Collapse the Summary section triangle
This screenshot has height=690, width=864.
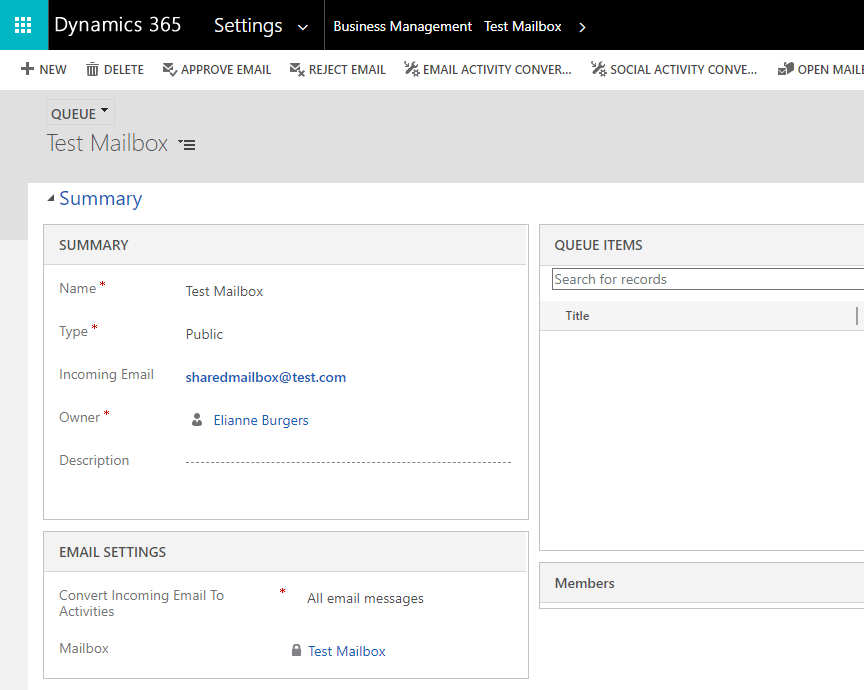click(51, 198)
